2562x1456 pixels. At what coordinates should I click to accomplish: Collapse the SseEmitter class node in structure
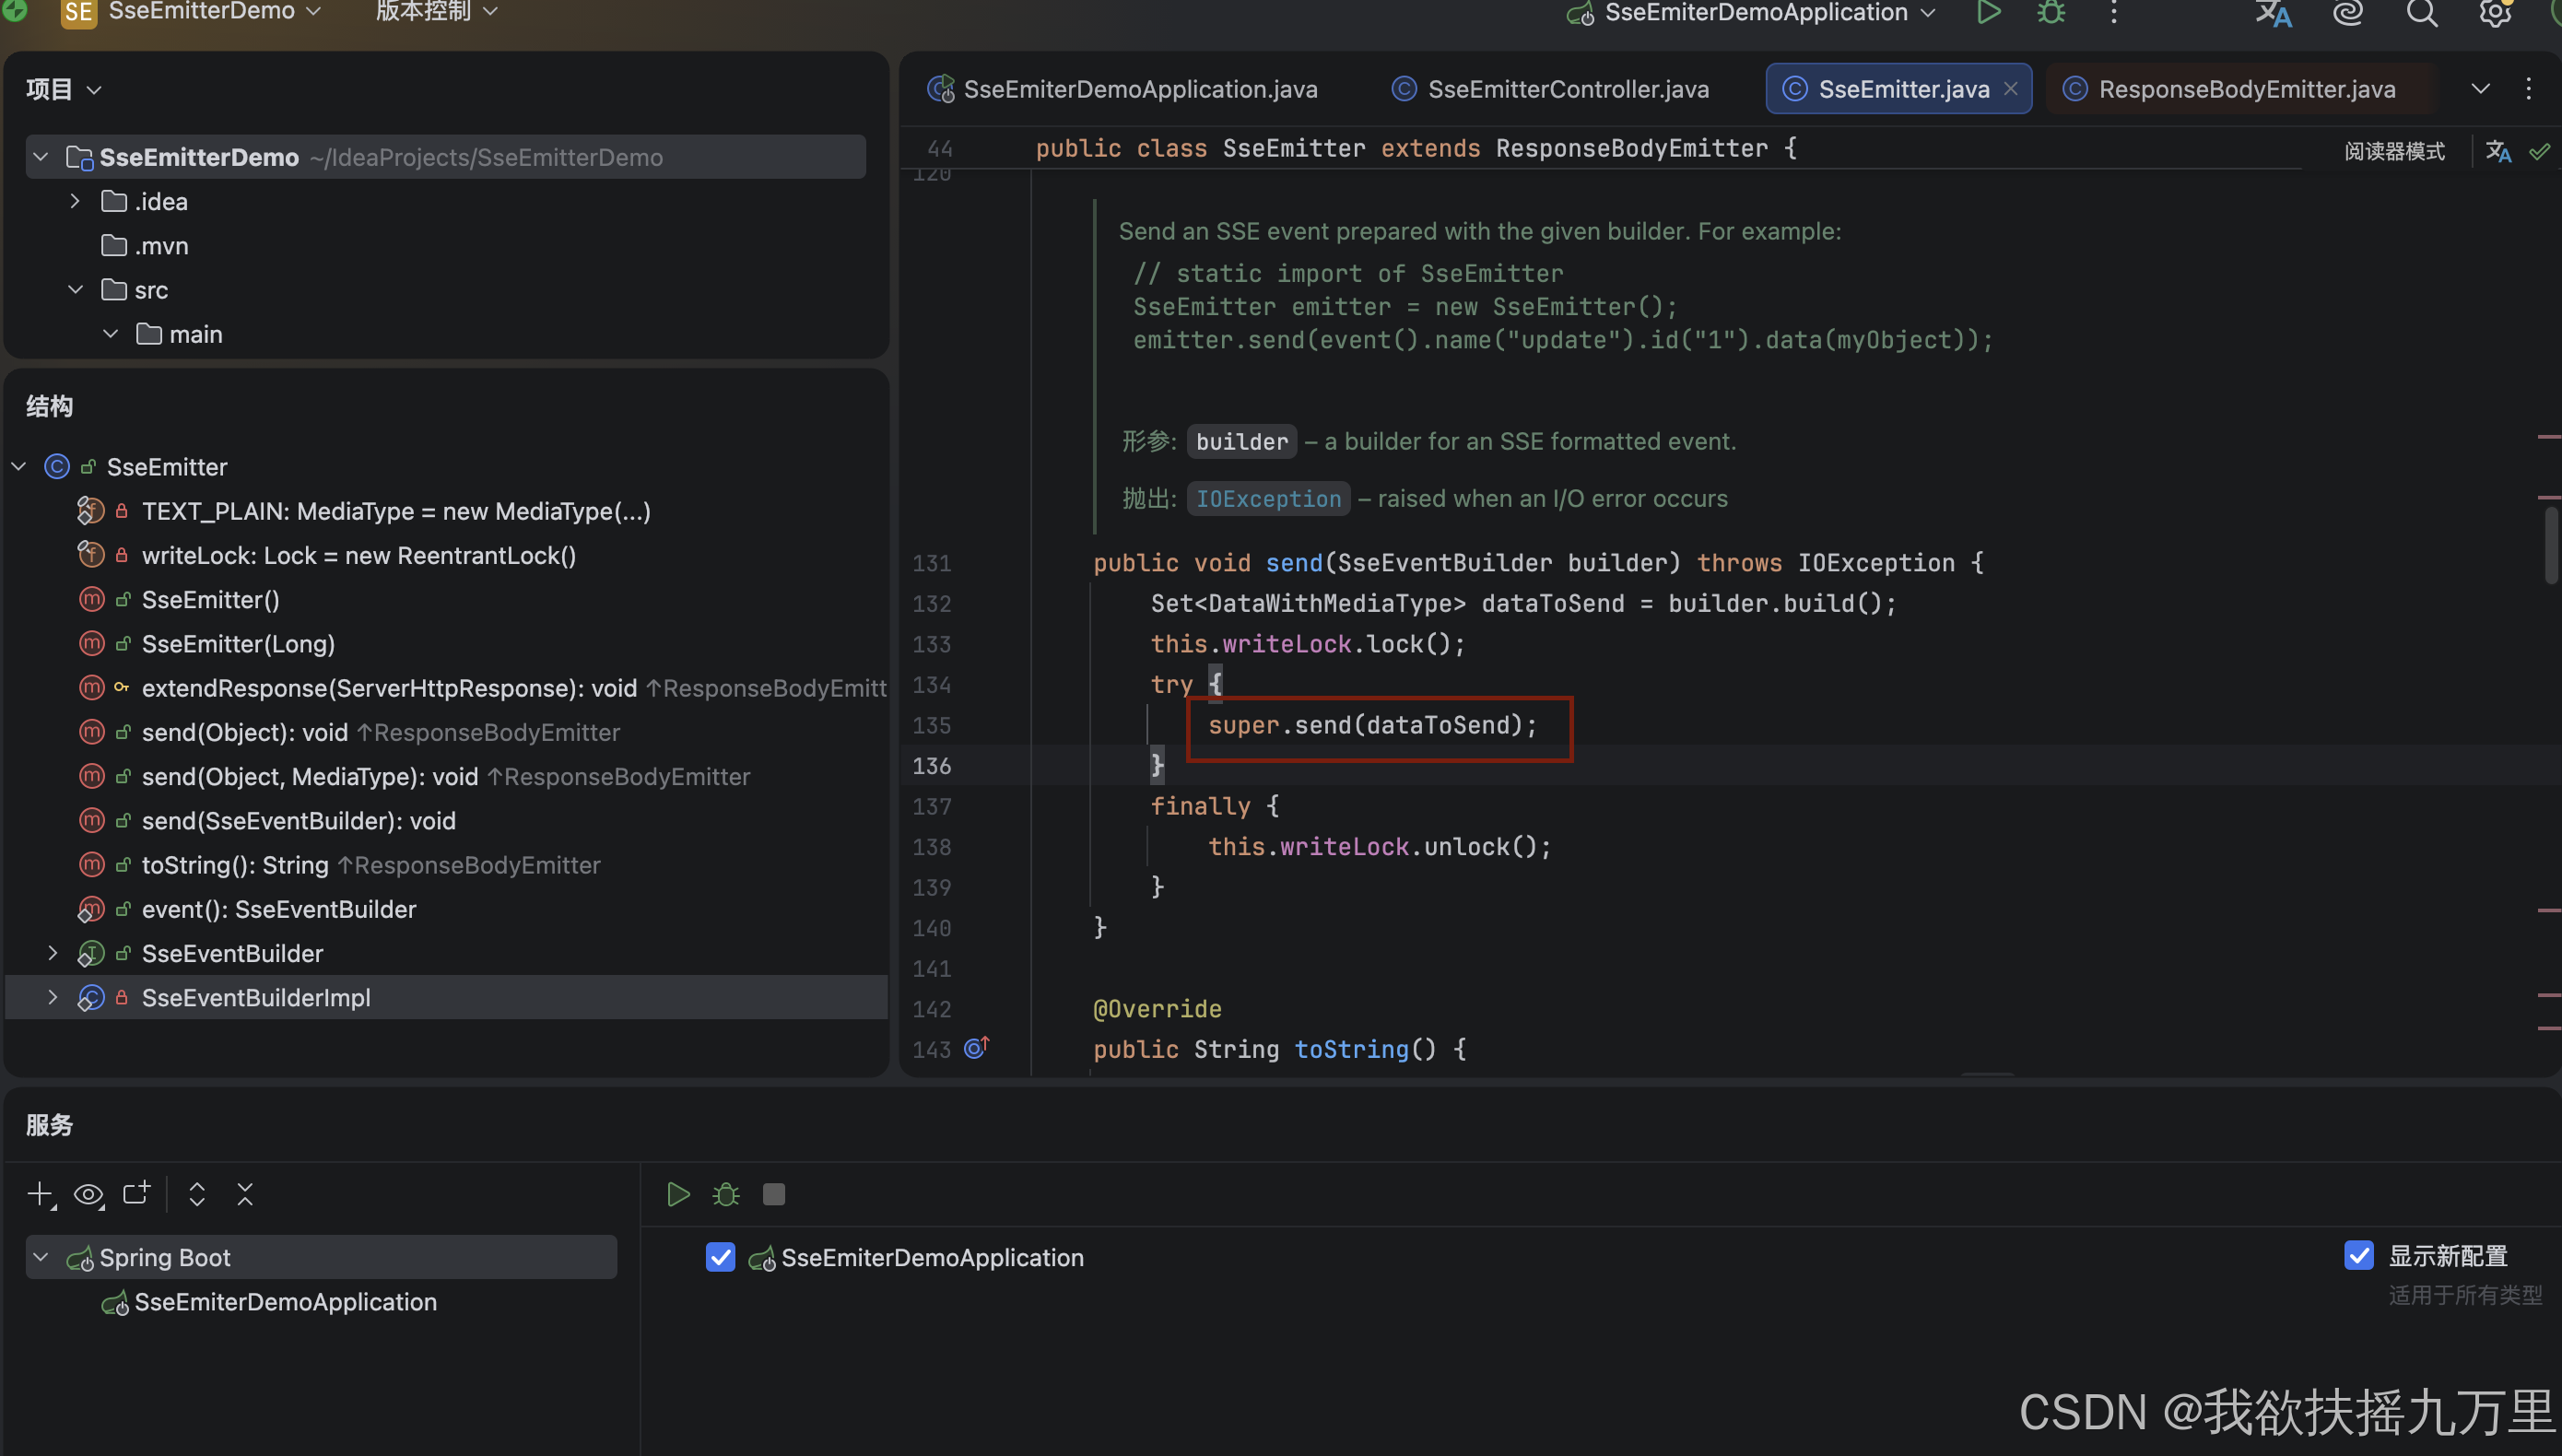click(19, 467)
